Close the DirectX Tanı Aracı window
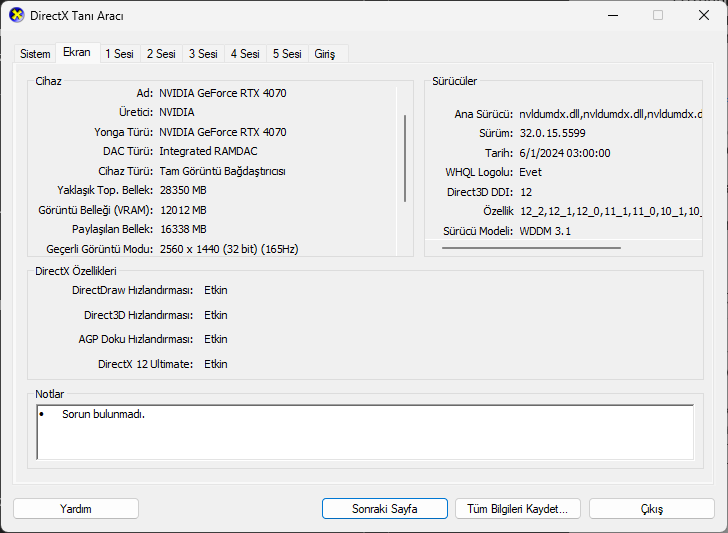 click(x=703, y=16)
